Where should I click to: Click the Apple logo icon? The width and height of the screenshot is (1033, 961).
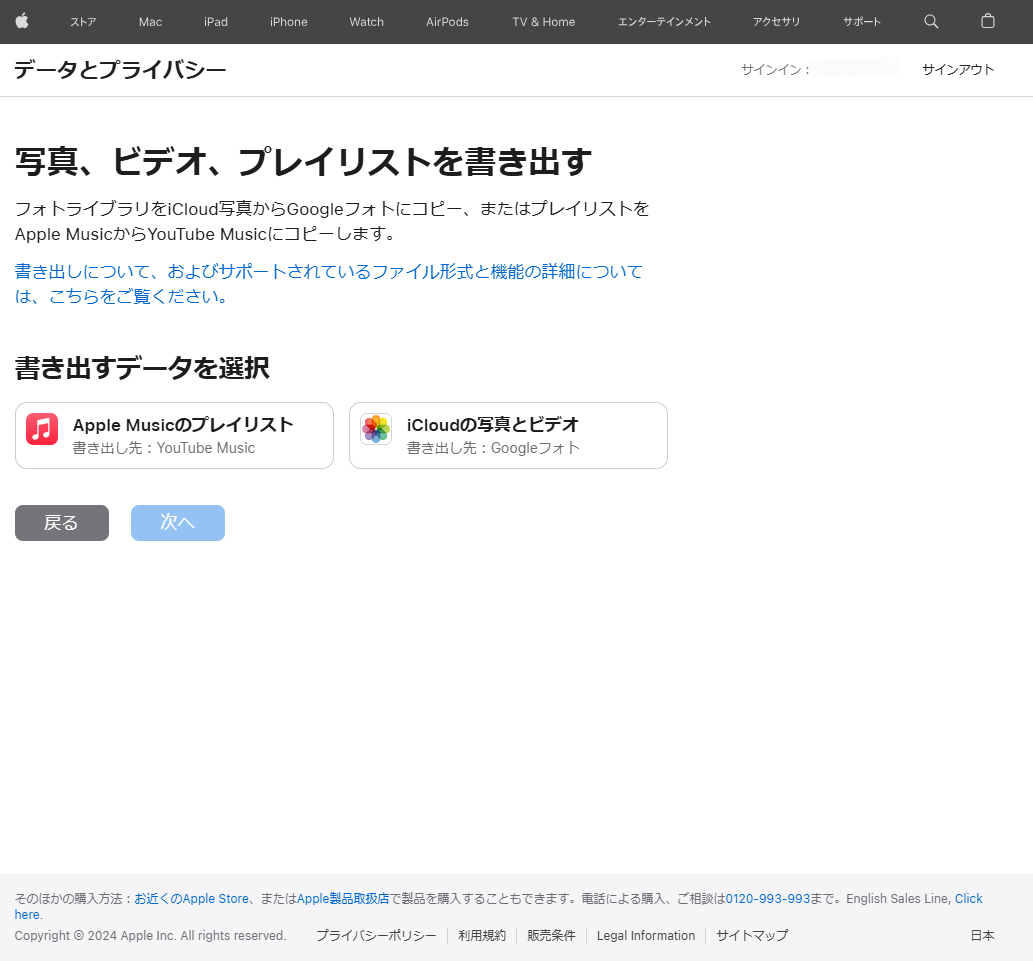(x=22, y=21)
